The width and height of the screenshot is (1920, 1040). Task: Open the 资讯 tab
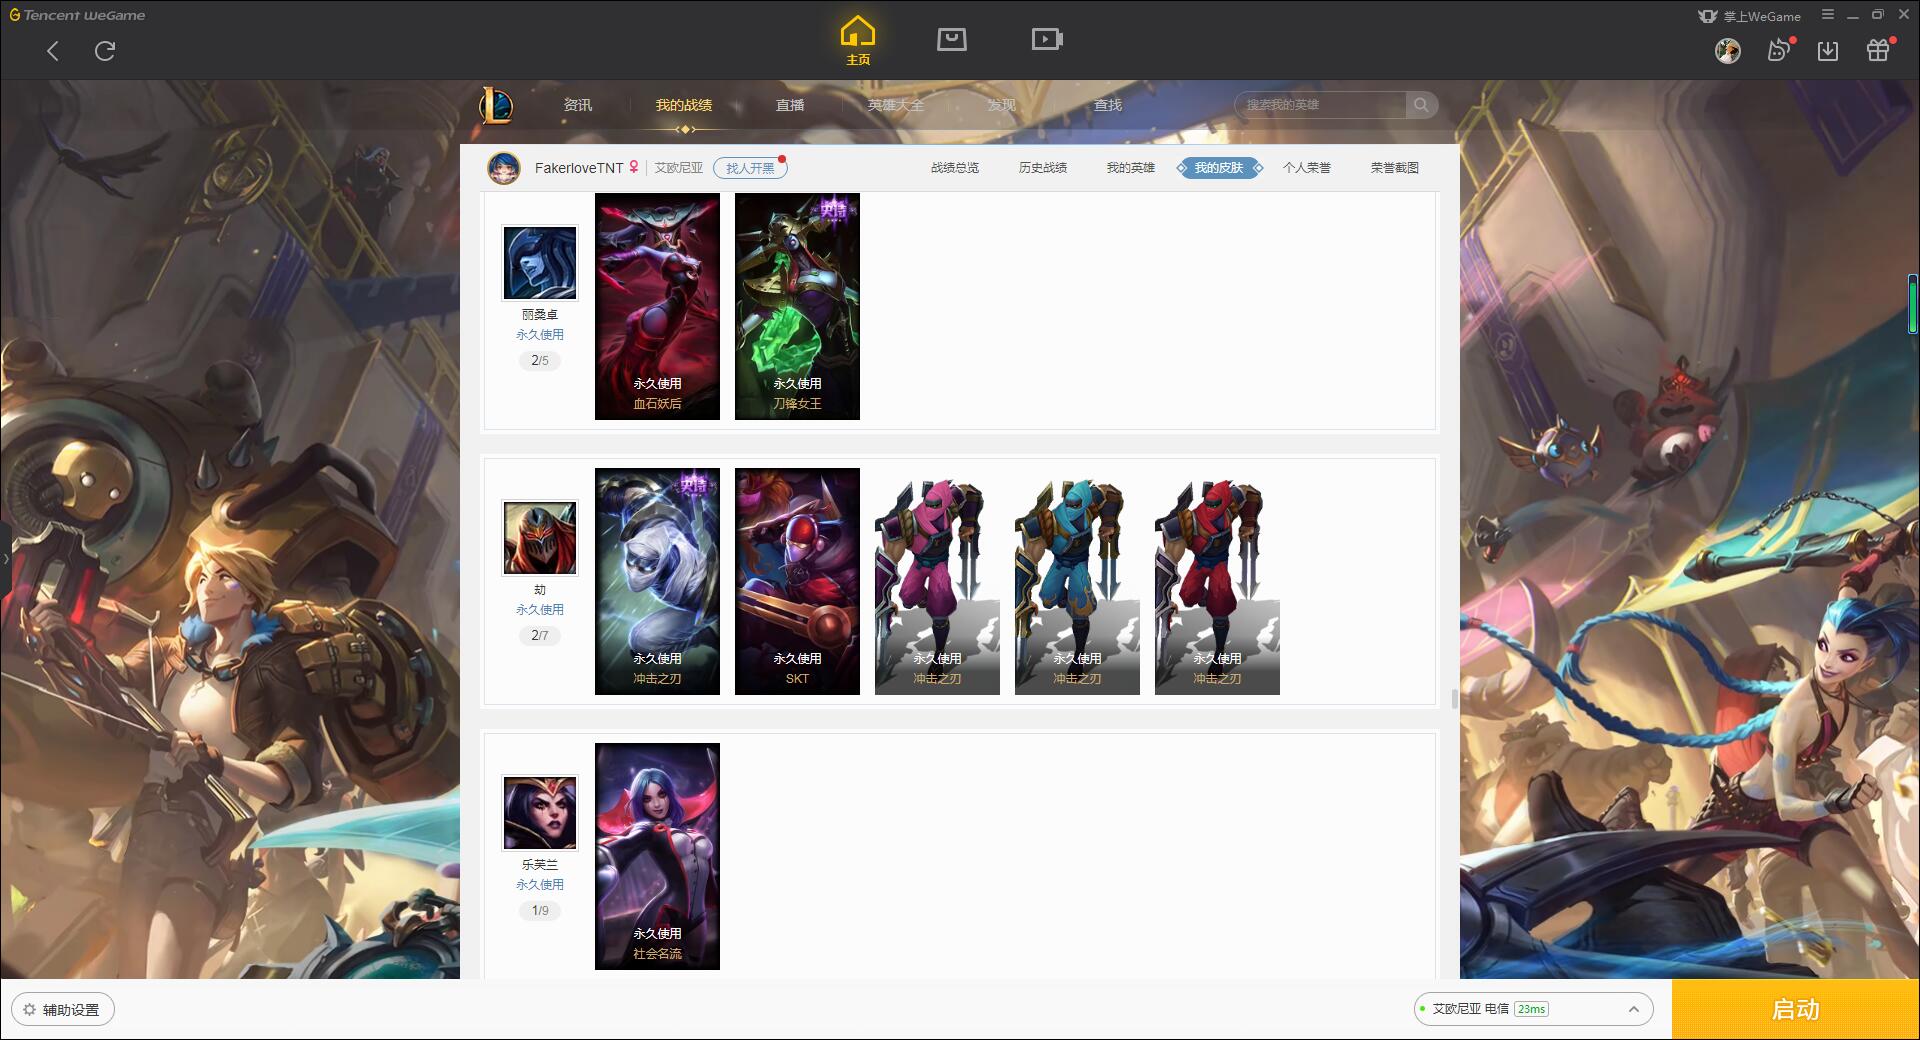point(577,105)
